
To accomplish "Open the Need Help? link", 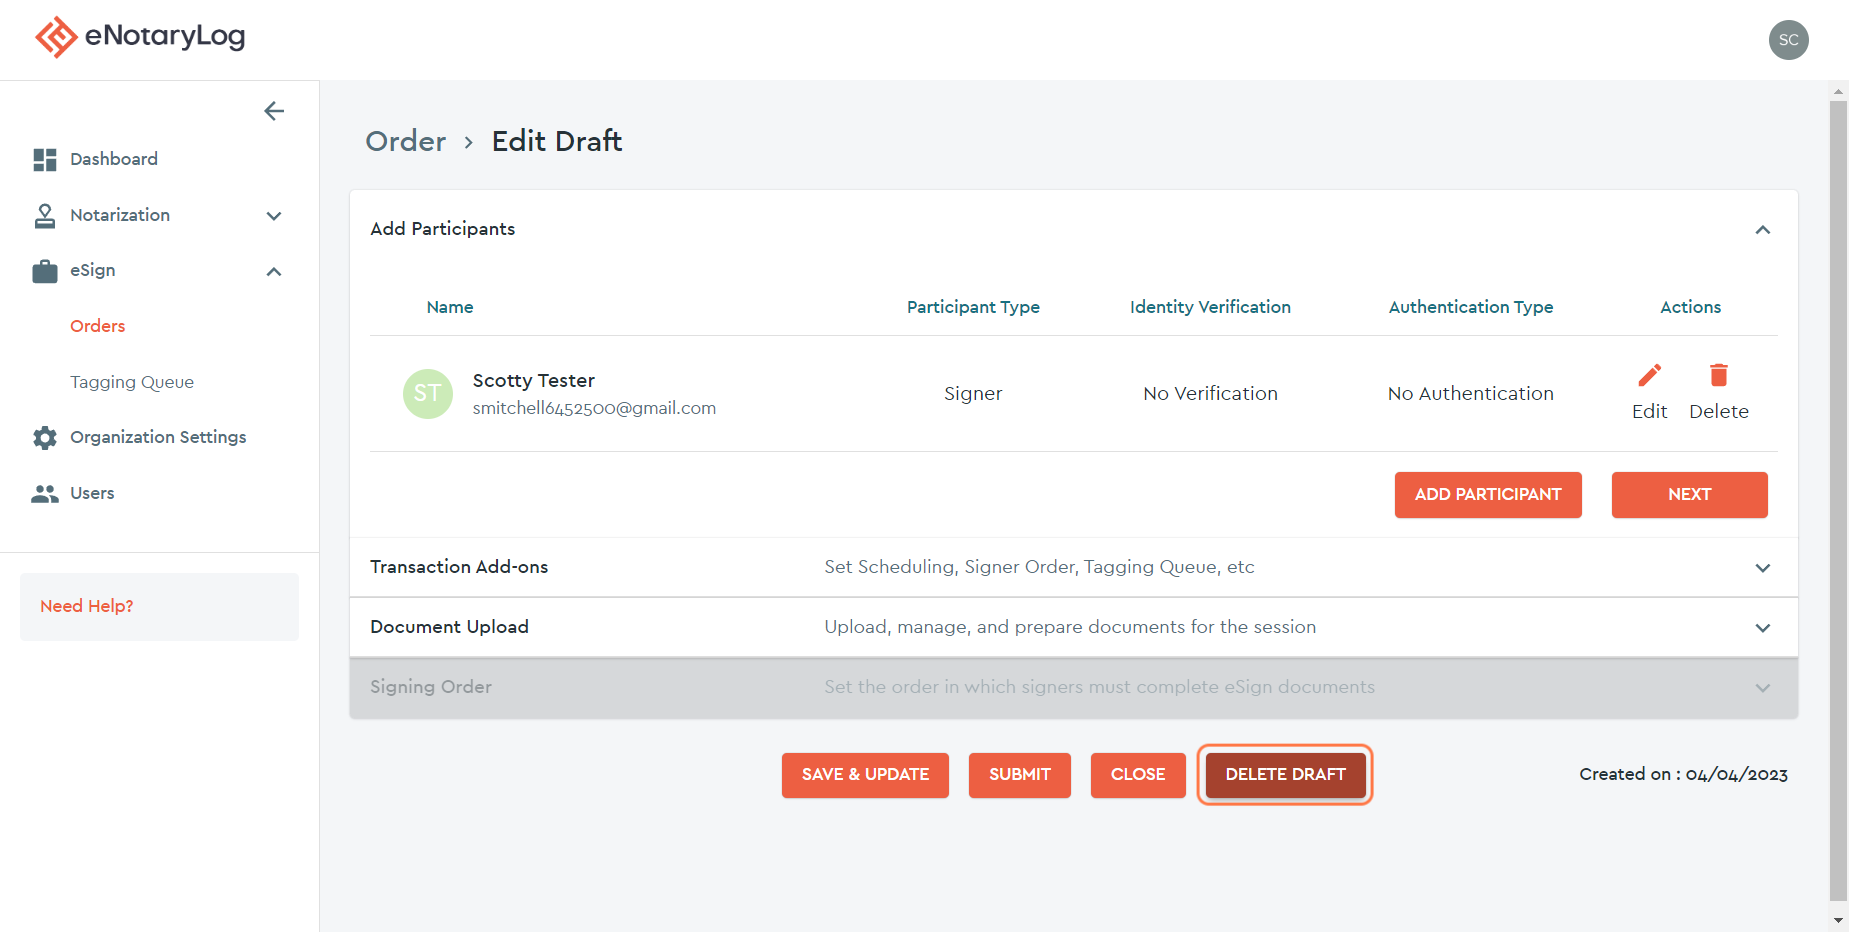I will tap(87, 606).
